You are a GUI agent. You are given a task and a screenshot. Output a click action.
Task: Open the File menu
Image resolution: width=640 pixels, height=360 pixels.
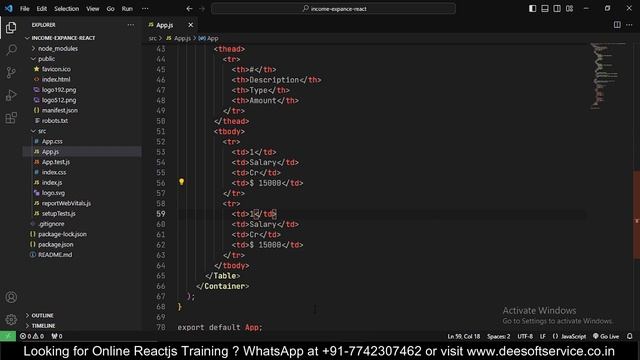pyautogui.click(x=24, y=9)
